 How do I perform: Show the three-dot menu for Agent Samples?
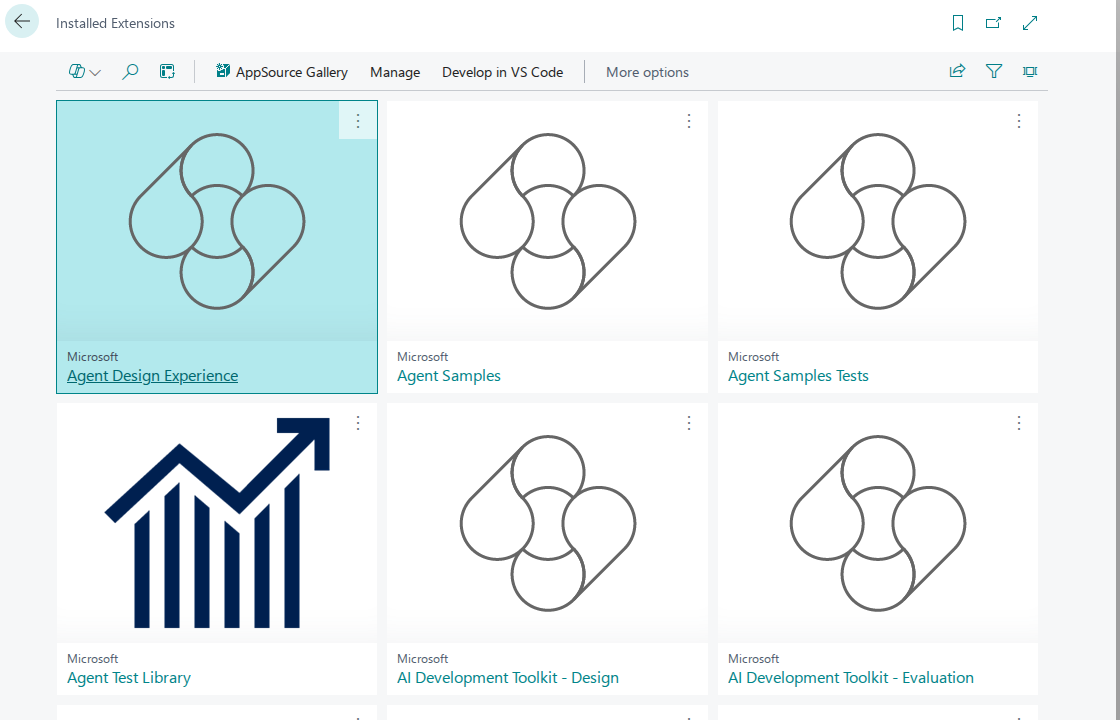click(x=689, y=121)
